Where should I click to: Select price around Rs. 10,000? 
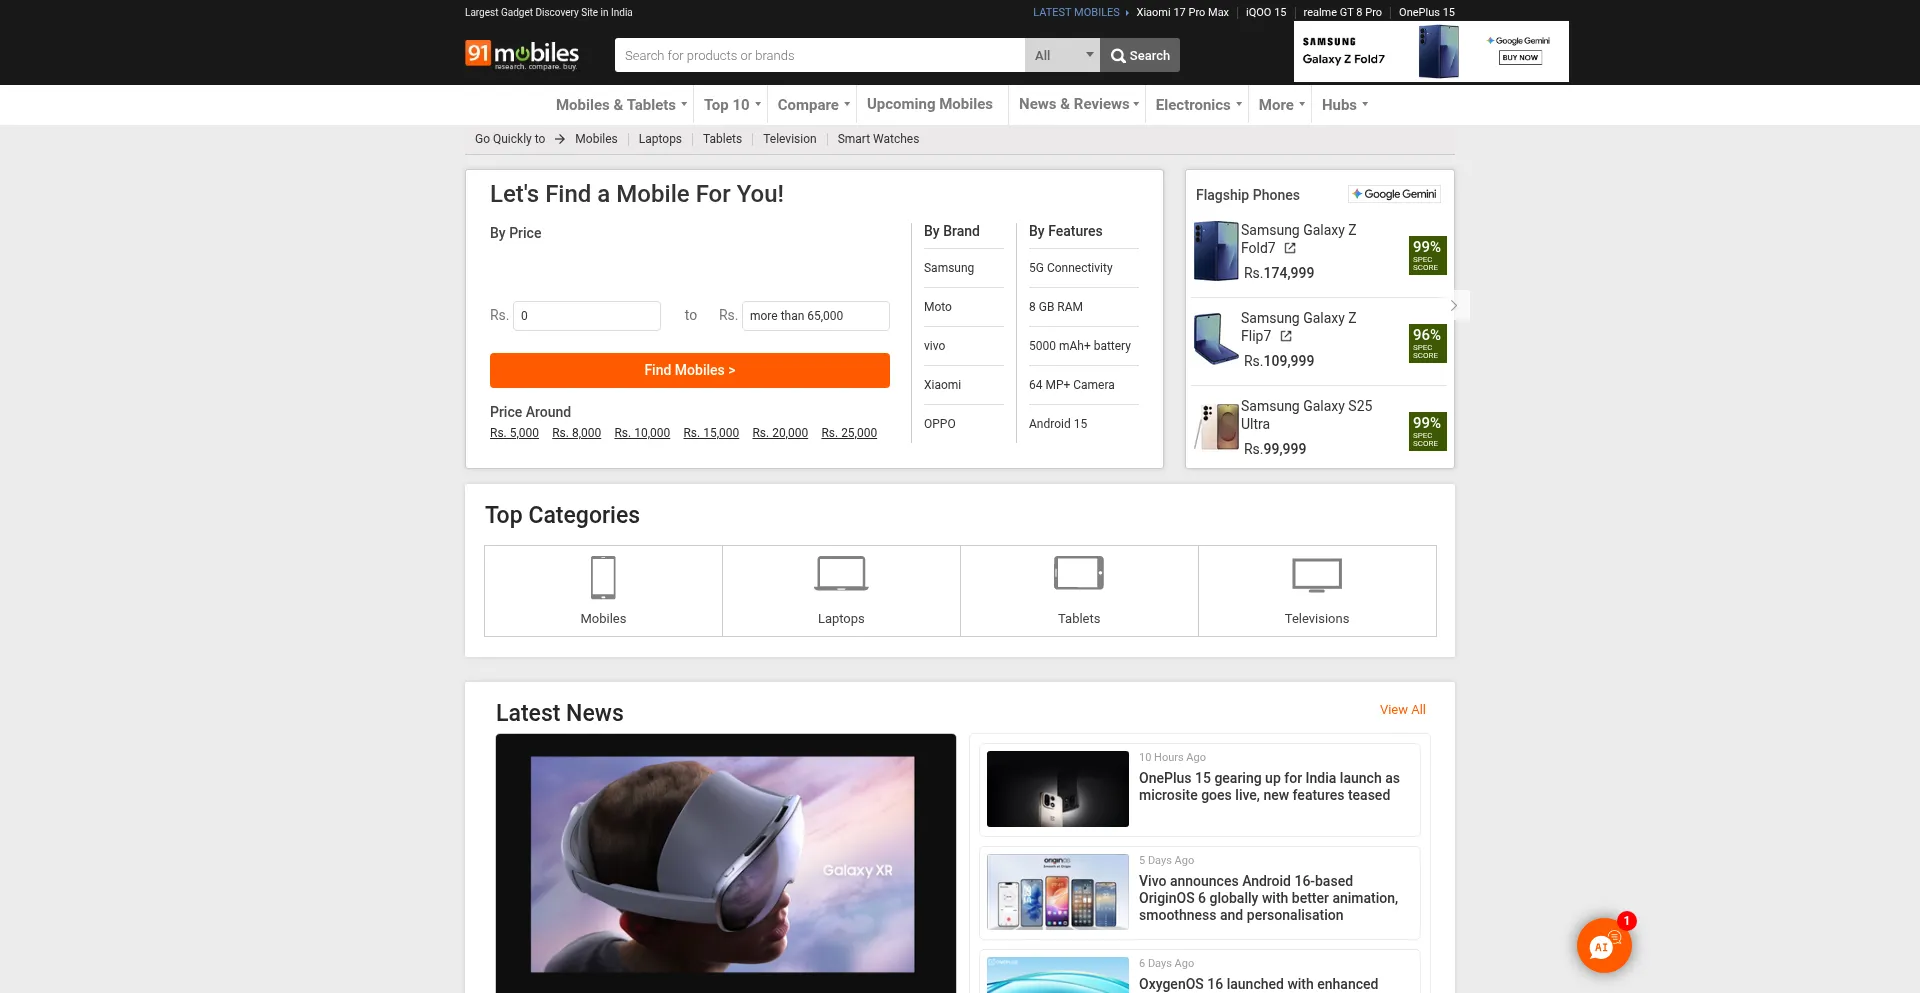coord(642,433)
